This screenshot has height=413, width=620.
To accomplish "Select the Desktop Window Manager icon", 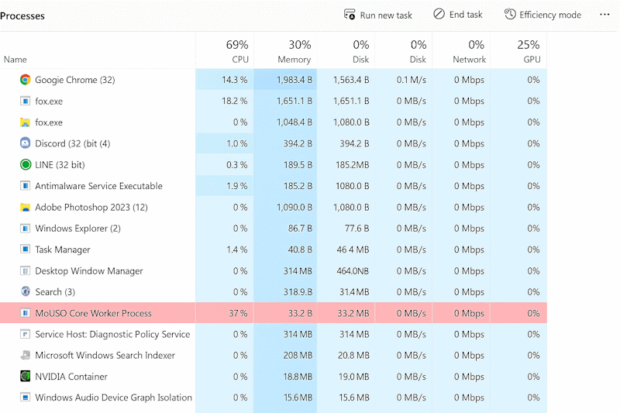I will [x=25, y=271].
